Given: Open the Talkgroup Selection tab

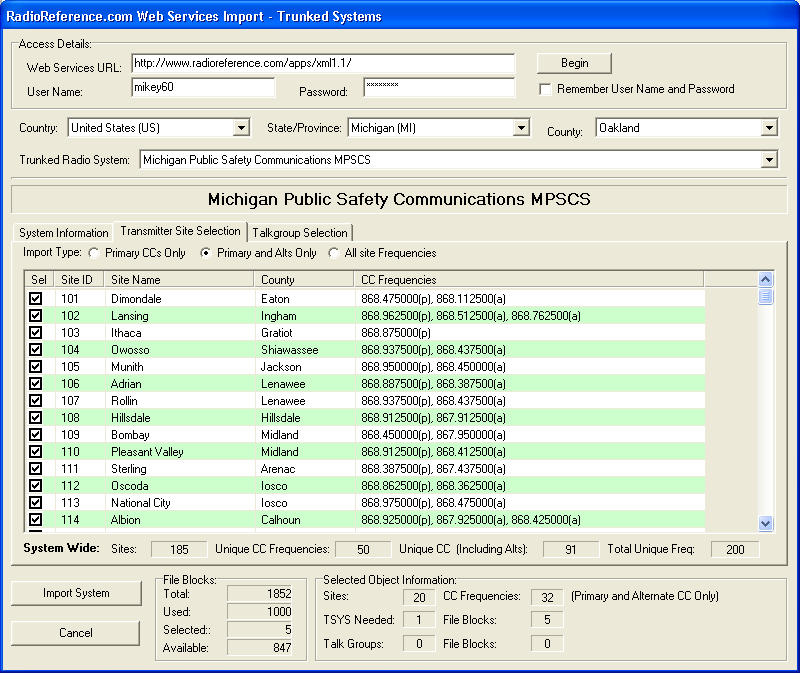Looking at the screenshot, I should pyautogui.click(x=299, y=233).
